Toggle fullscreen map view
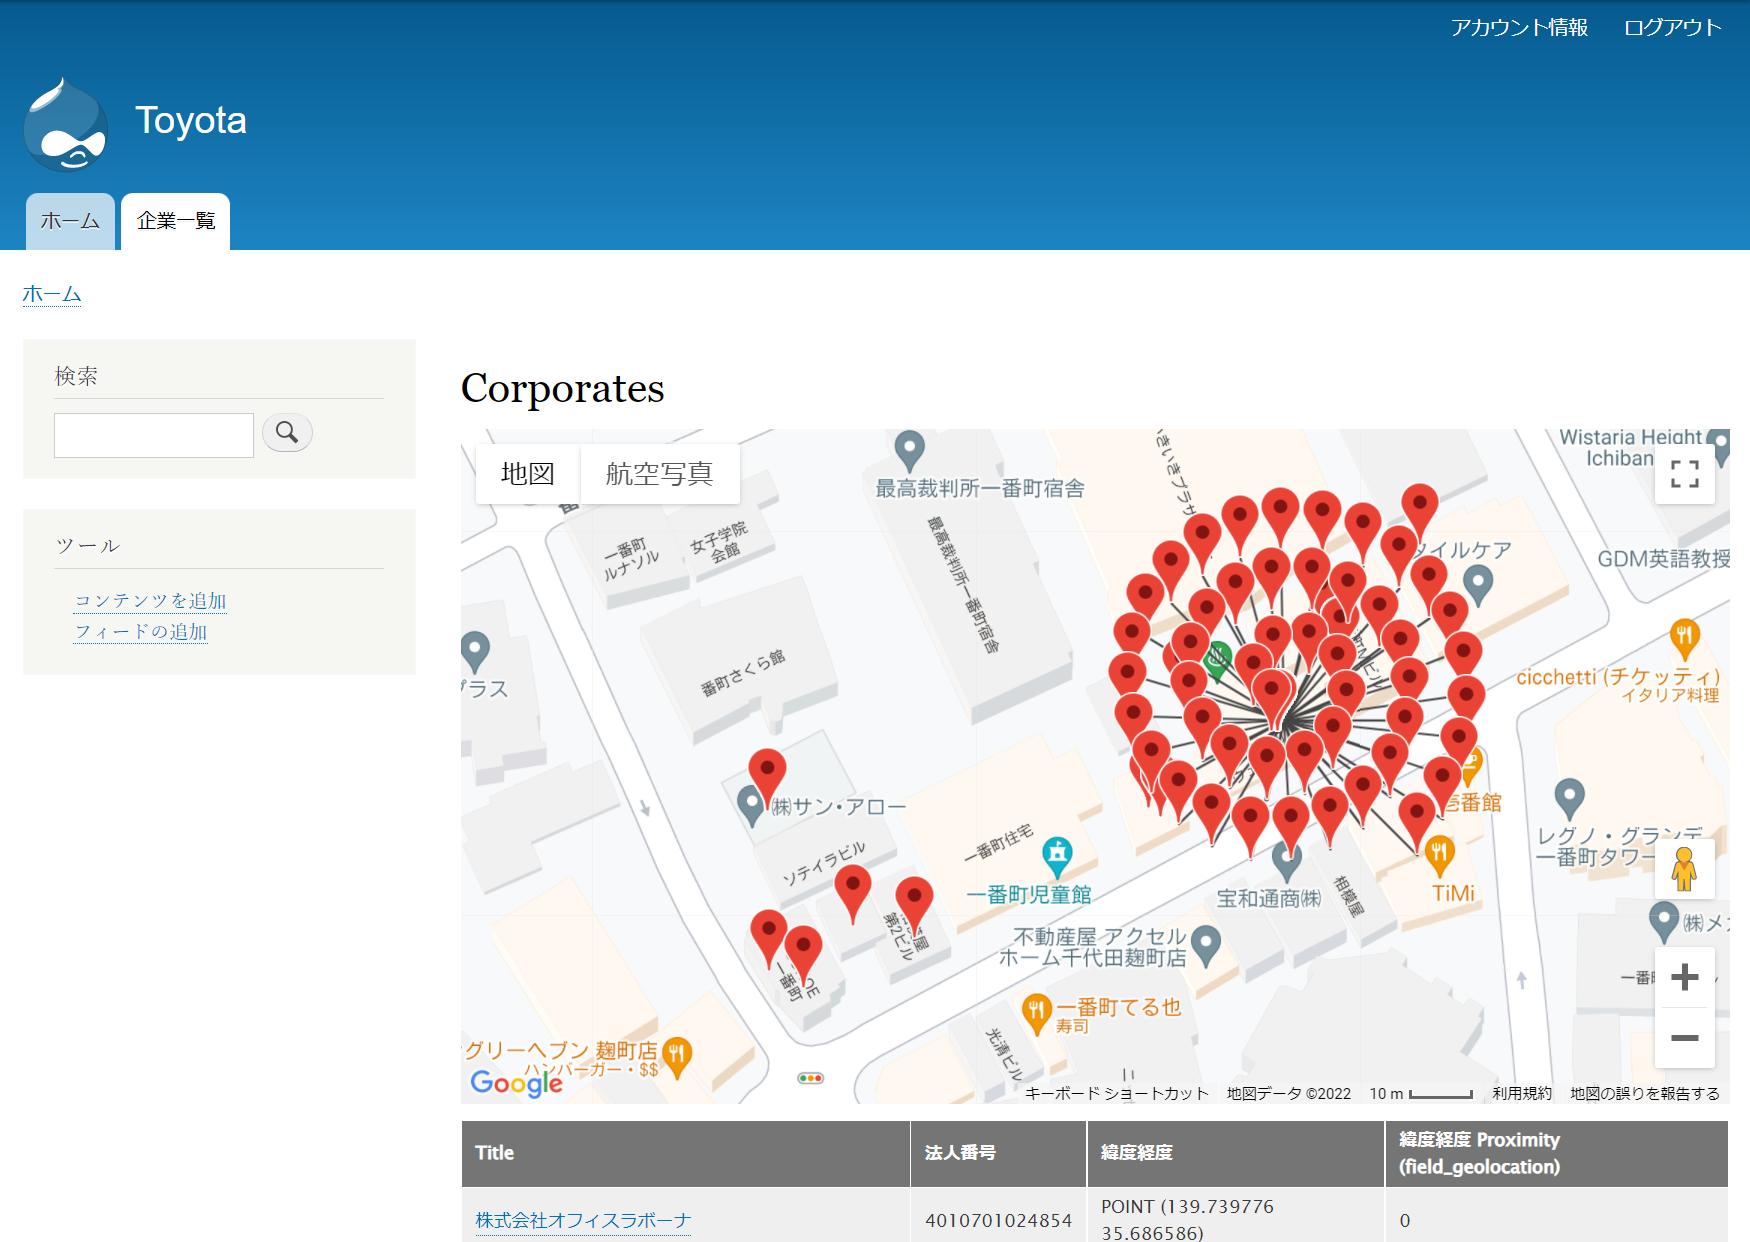 pyautogui.click(x=1685, y=474)
